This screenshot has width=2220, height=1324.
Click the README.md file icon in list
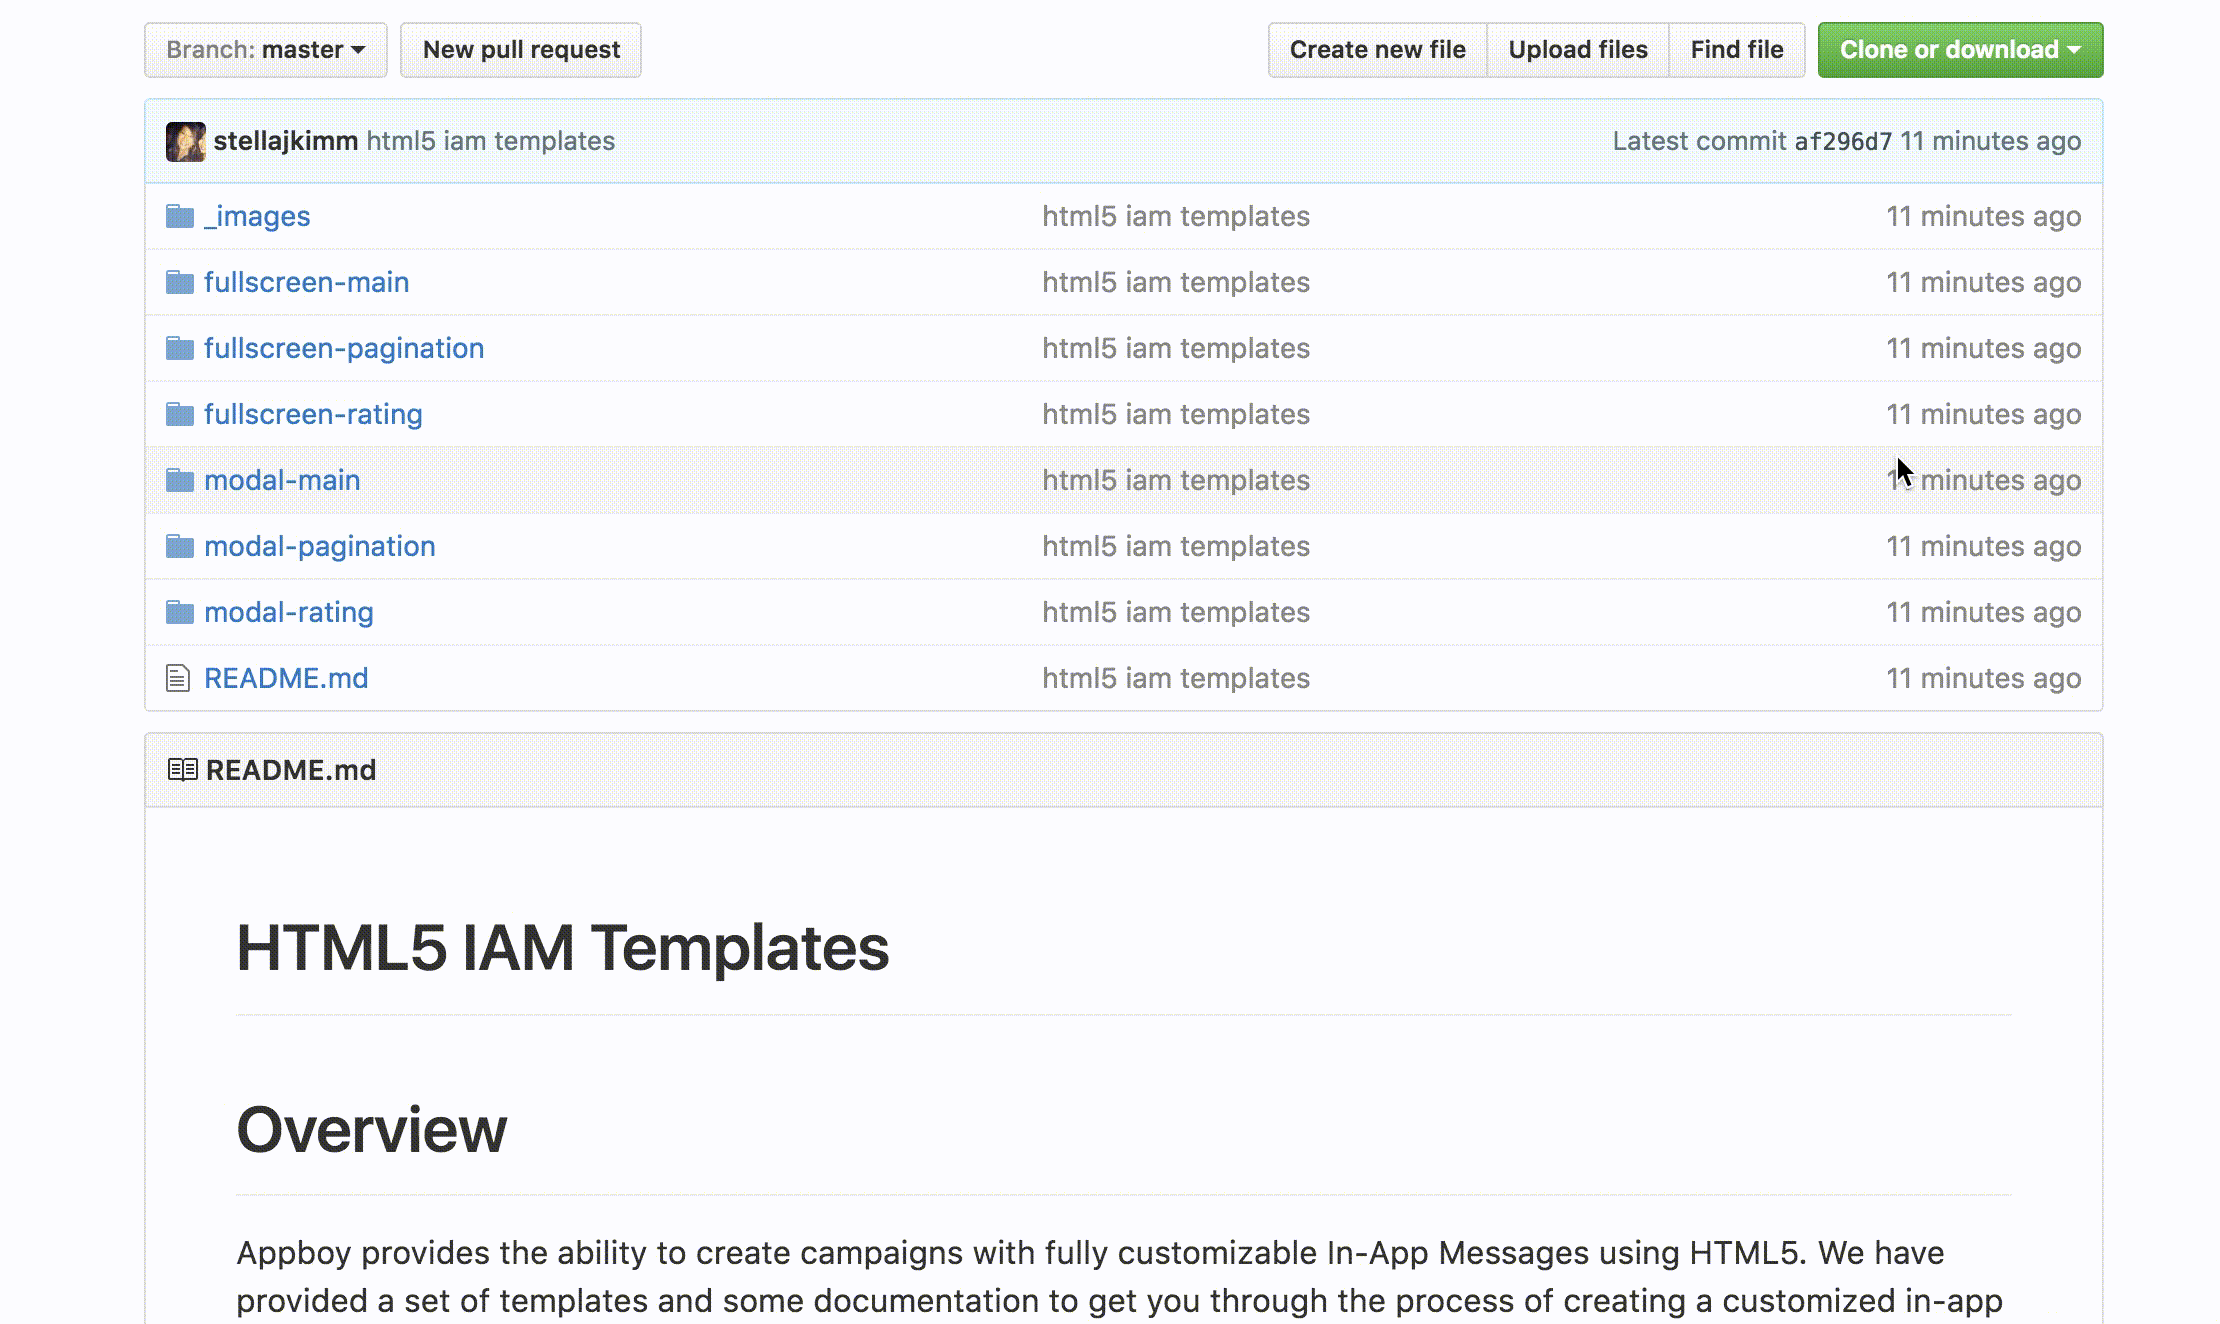tap(178, 678)
